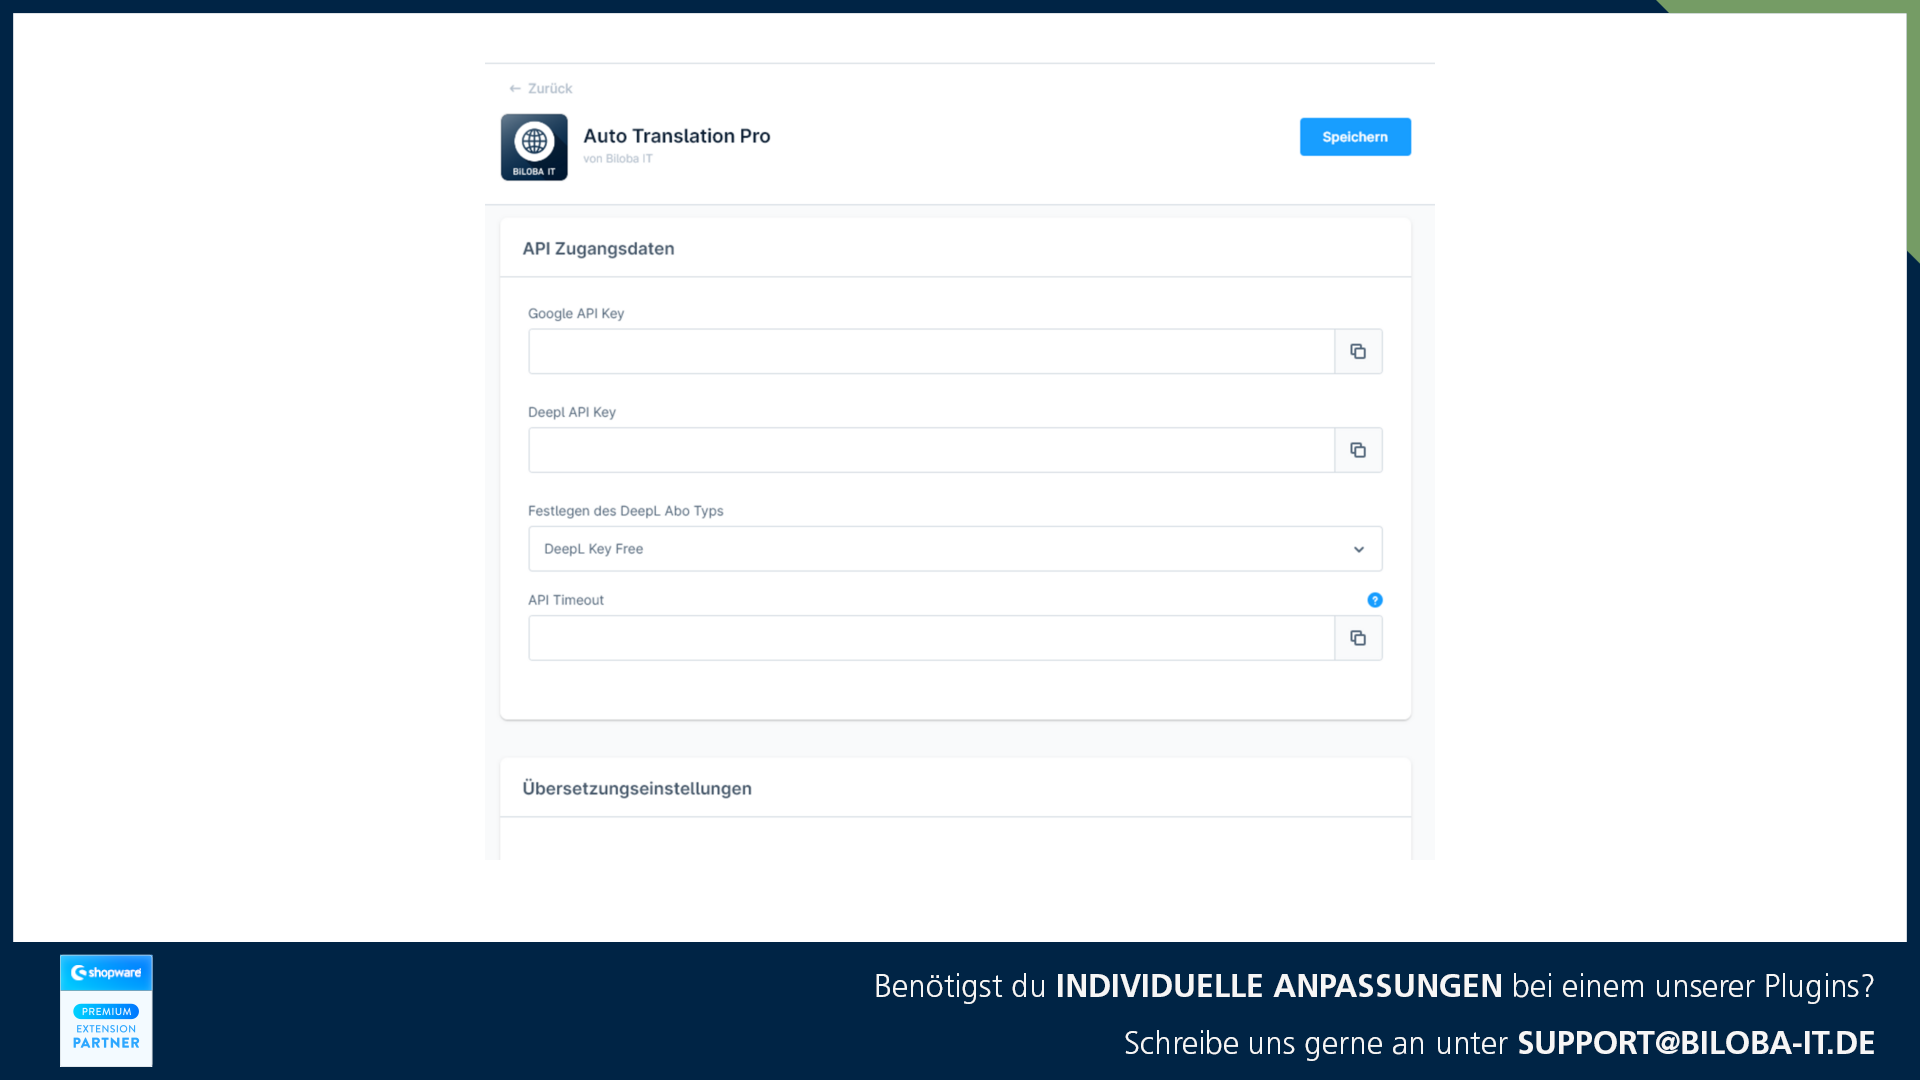Focus the API Timeout input field
The width and height of the screenshot is (1920, 1080).
(x=931, y=638)
